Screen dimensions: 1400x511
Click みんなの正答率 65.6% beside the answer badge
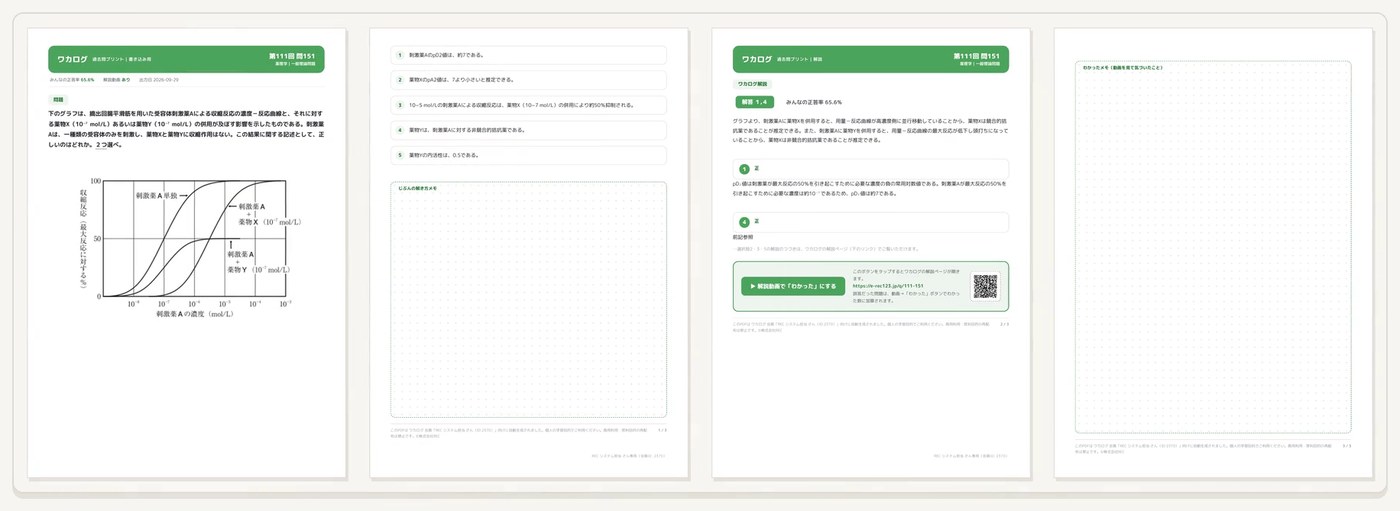[x=814, y=102]
